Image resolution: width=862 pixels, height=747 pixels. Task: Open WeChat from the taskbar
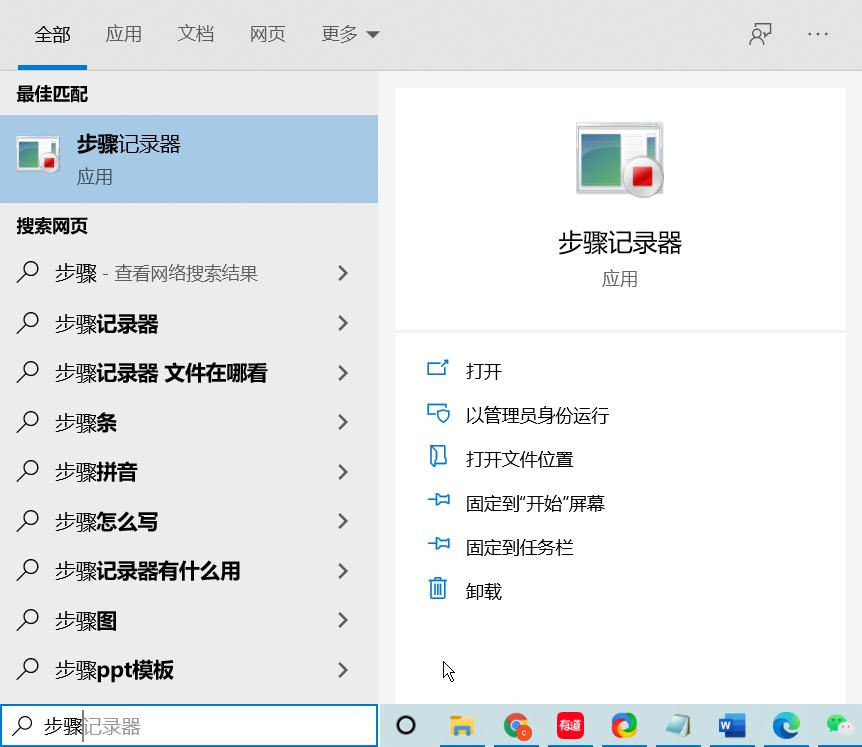pyautogui.click(x=839, y=726)
